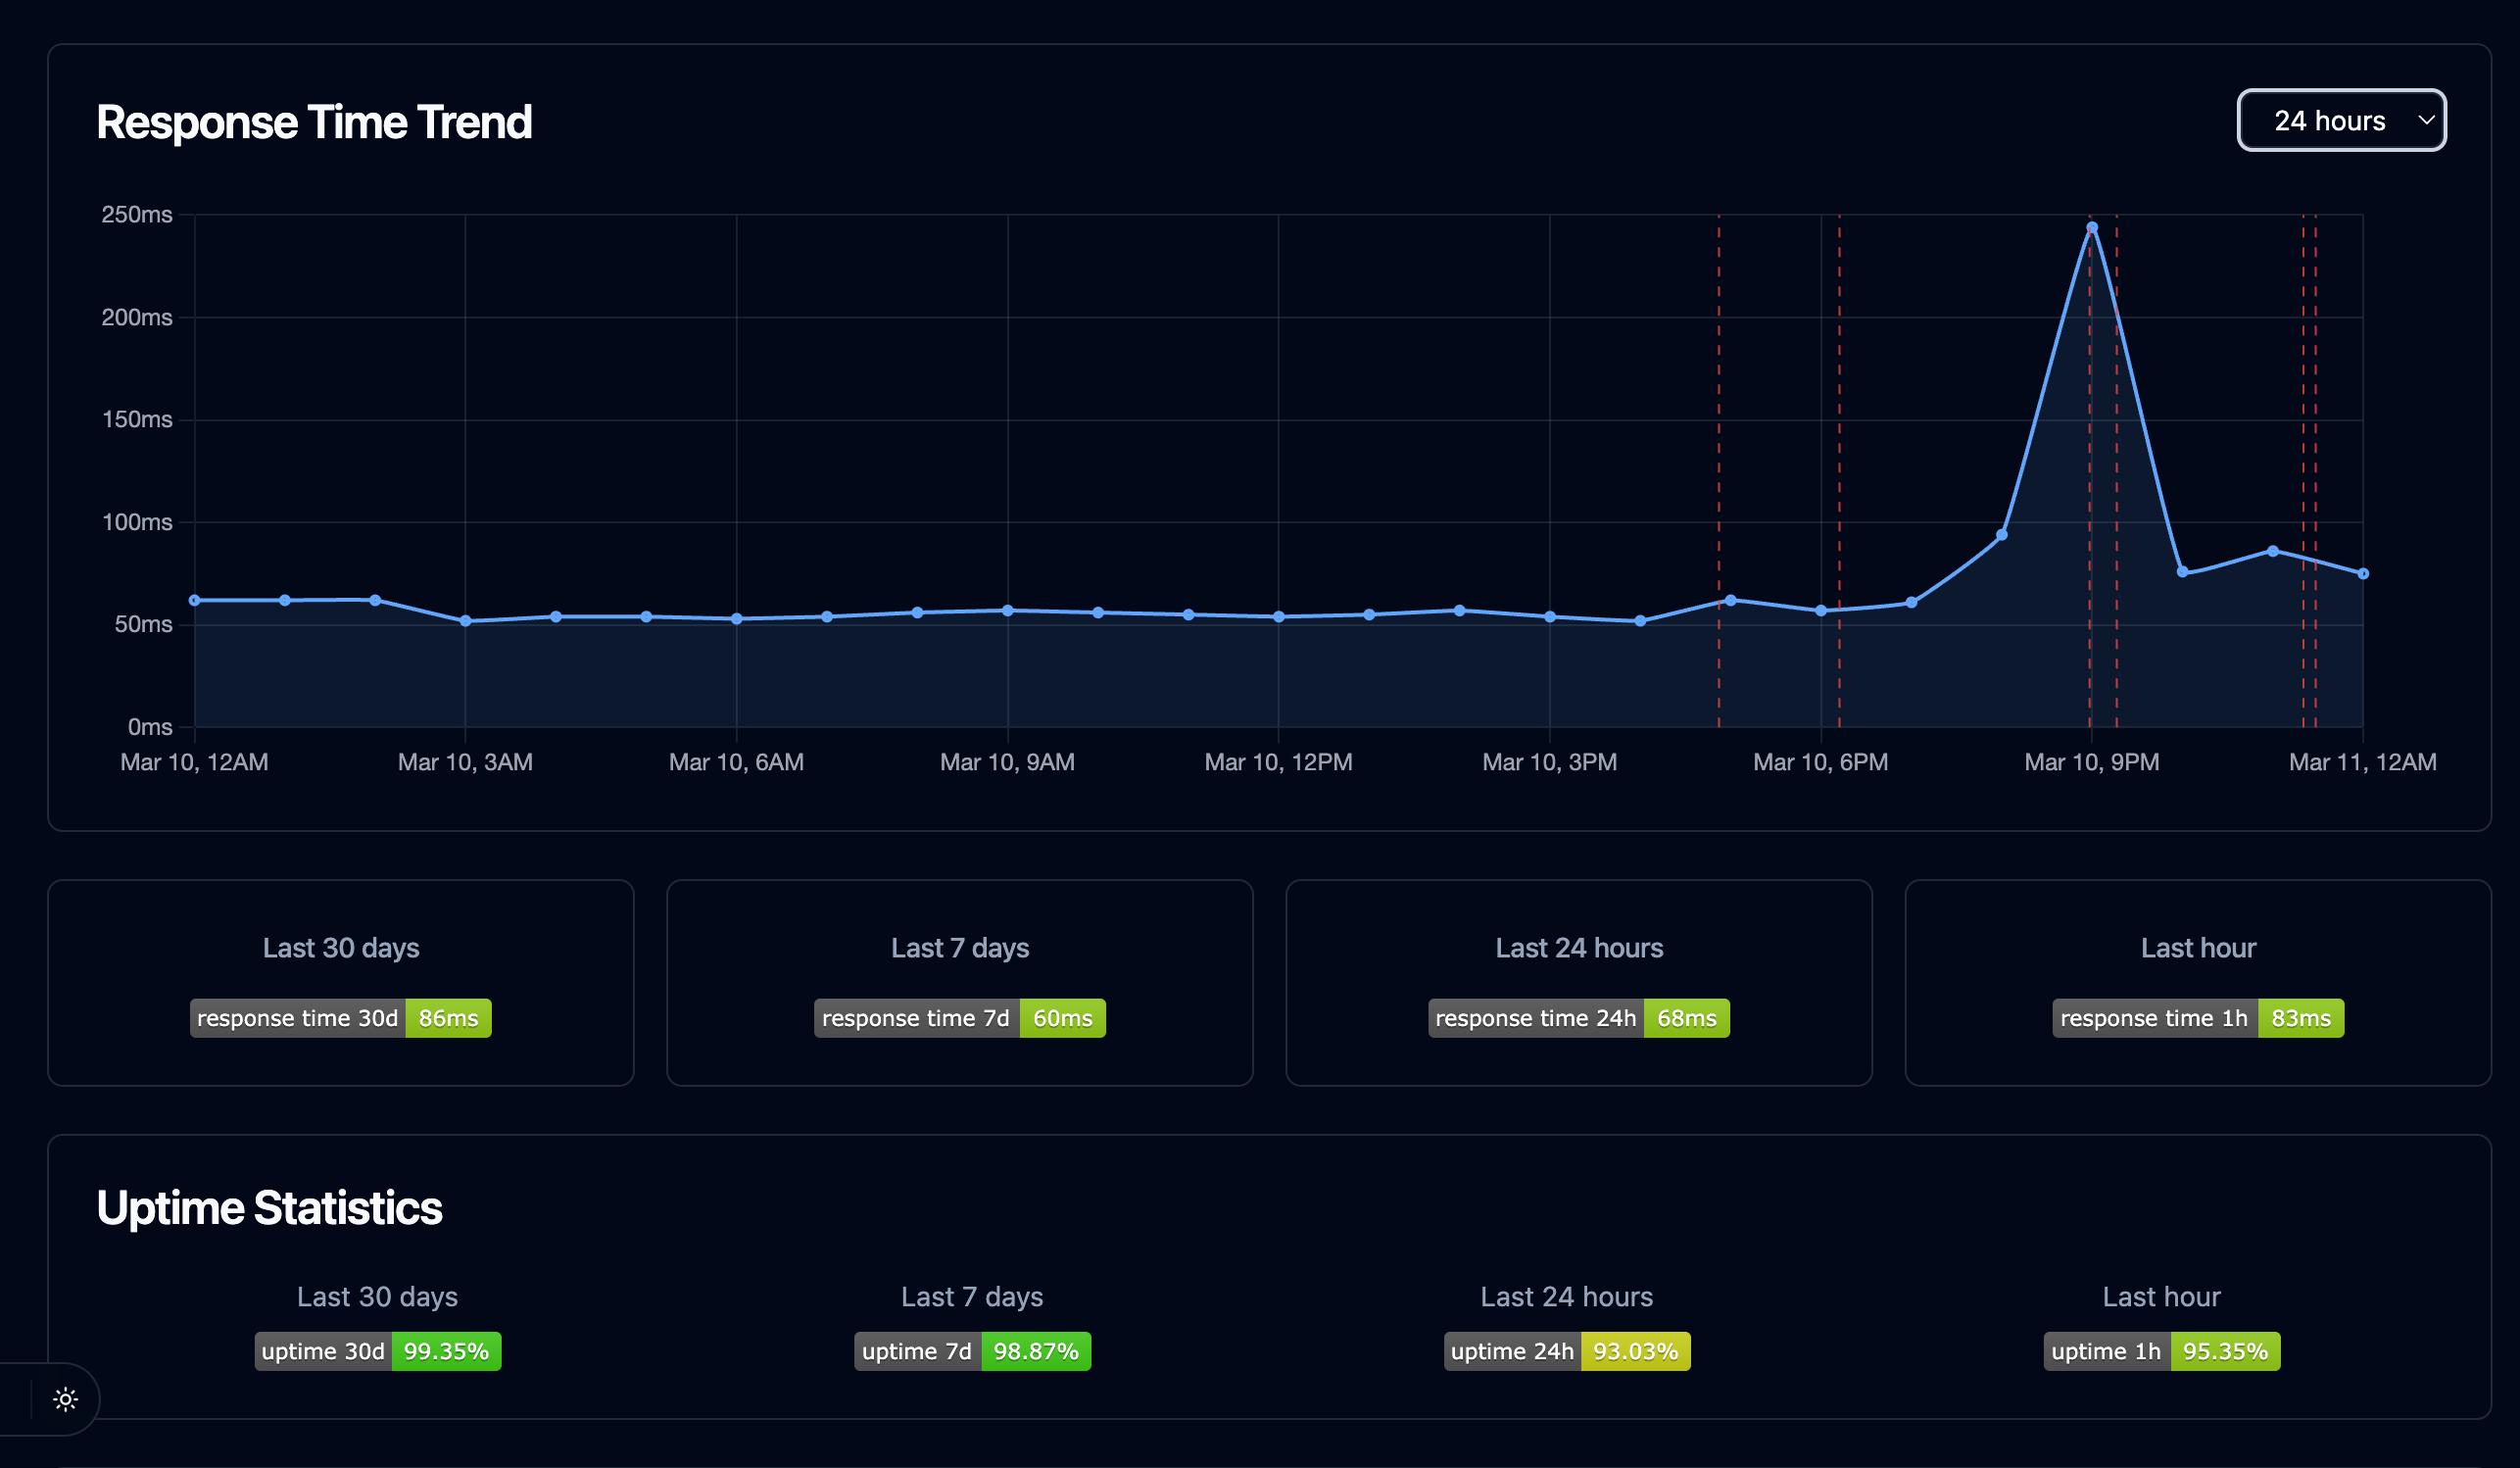
Task: Open the 24 hours time range dropdown
Action: (2340, 121)
